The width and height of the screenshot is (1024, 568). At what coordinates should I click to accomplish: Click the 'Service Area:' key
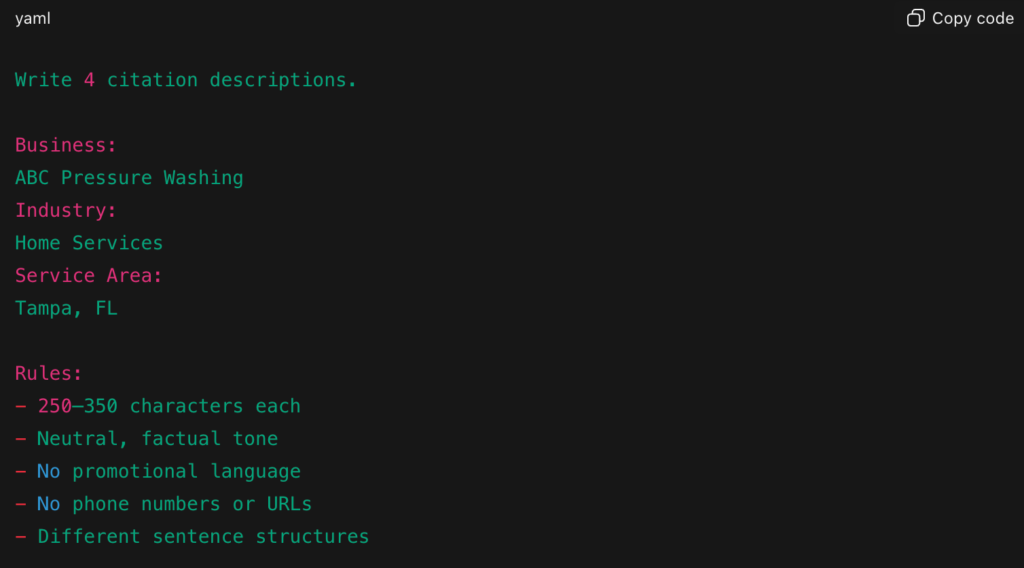point(89,275)
